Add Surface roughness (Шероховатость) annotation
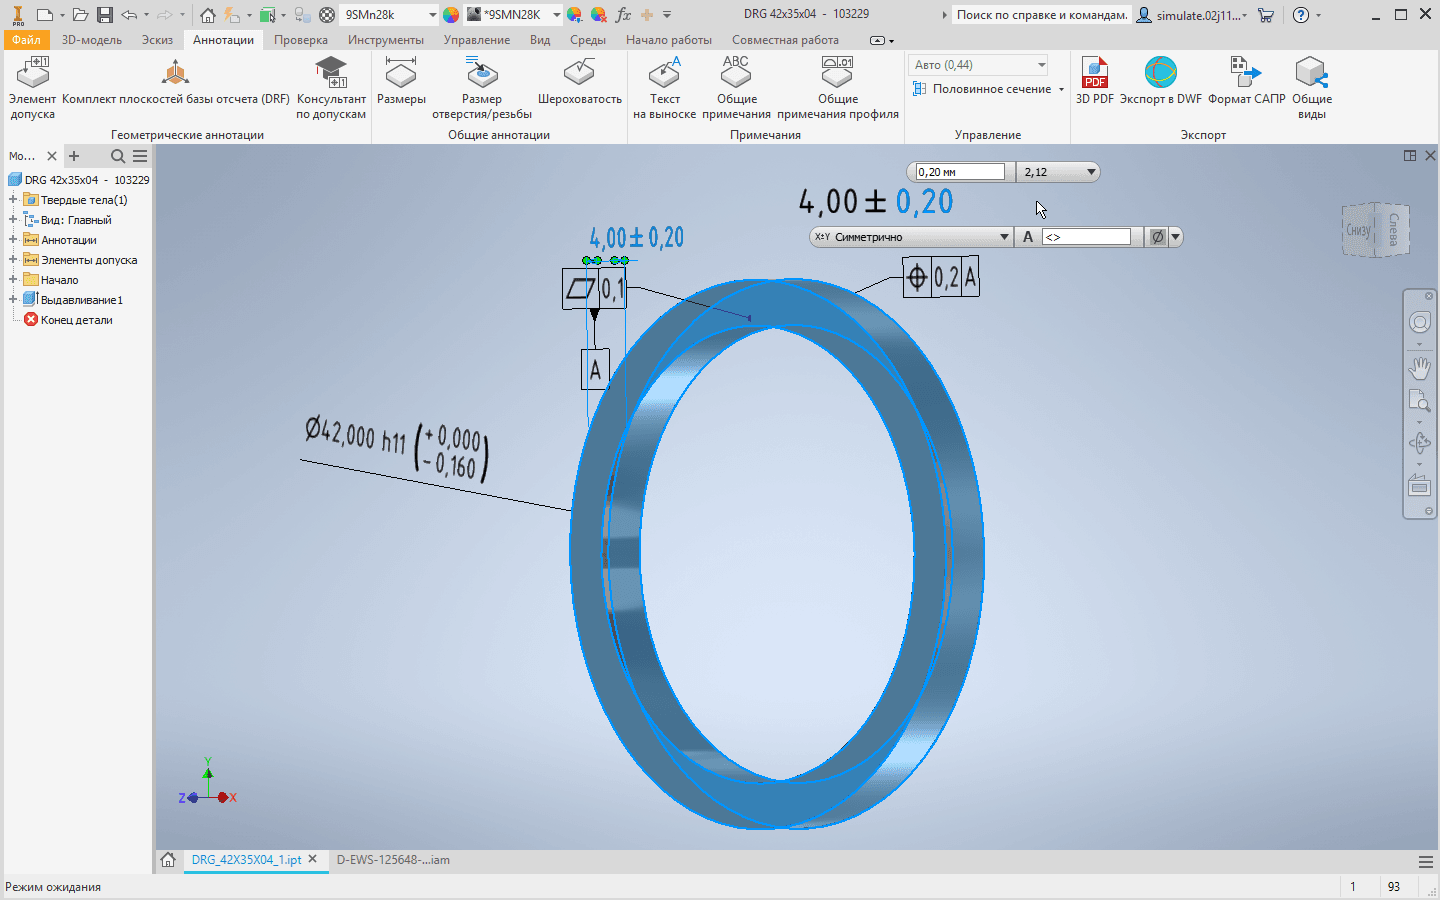1440x900 pixels. tap(580, 81)
